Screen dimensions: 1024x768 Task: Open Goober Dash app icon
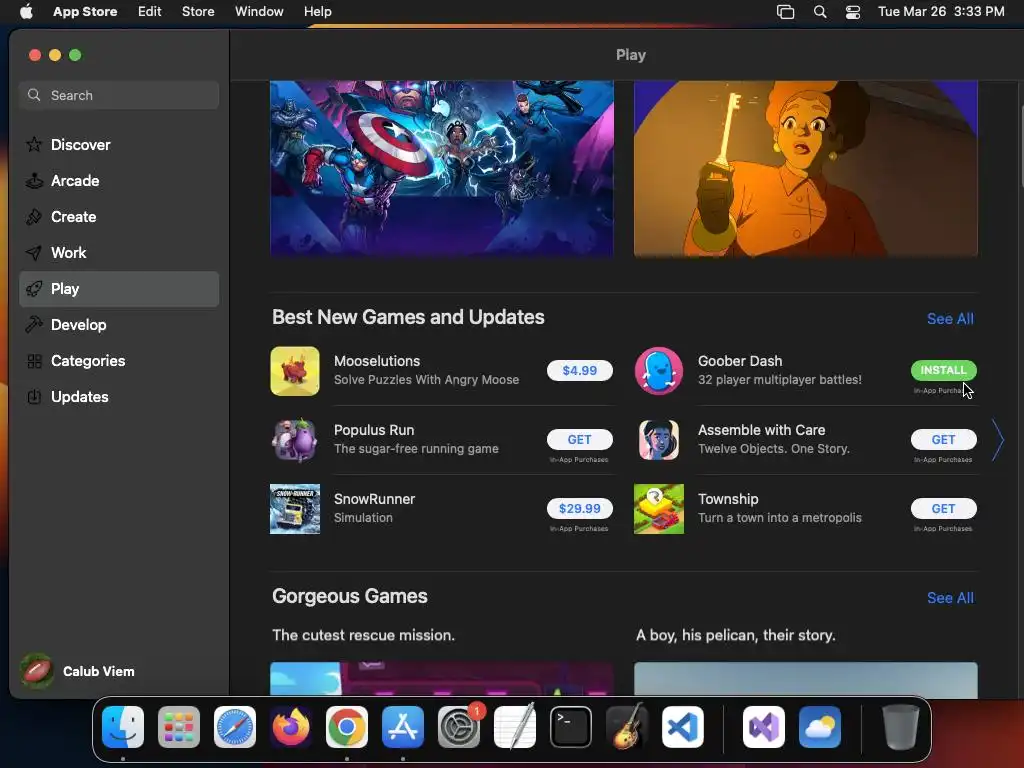coord(659,371)
